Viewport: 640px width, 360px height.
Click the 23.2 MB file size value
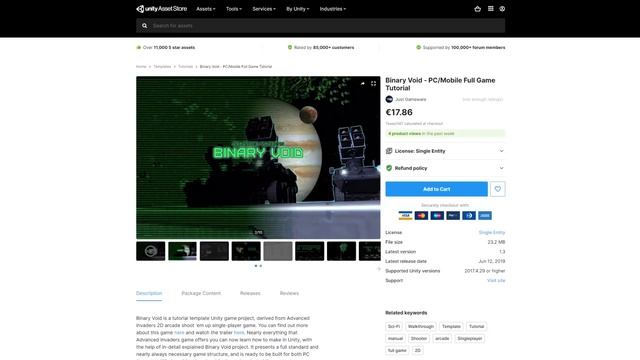click(496, 242)
